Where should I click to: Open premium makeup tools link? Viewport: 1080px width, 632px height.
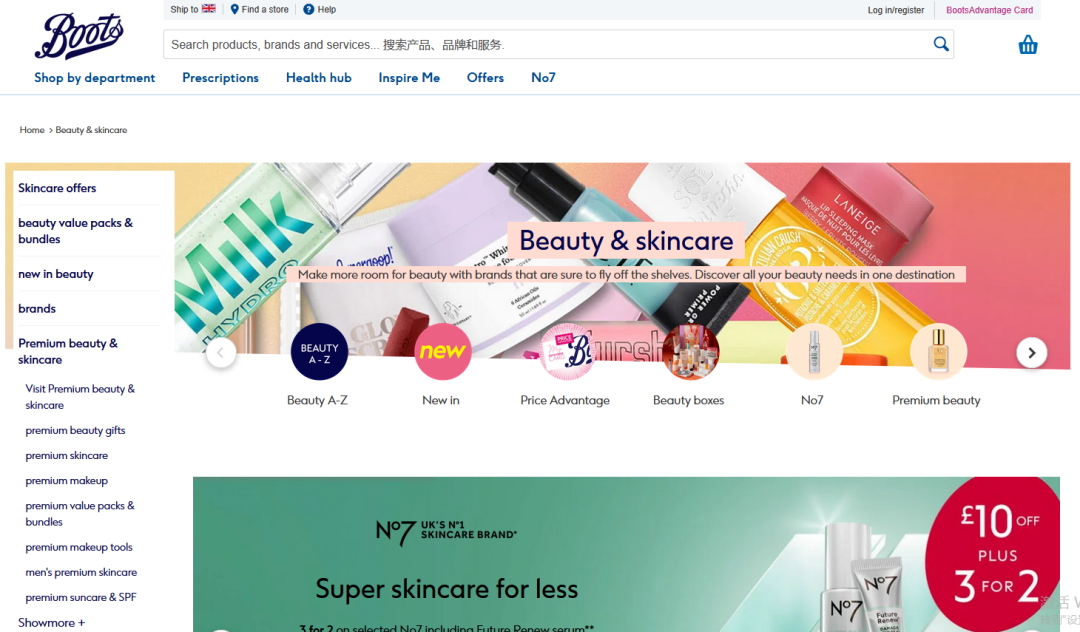pyautogui.click(x=79, y=547)
